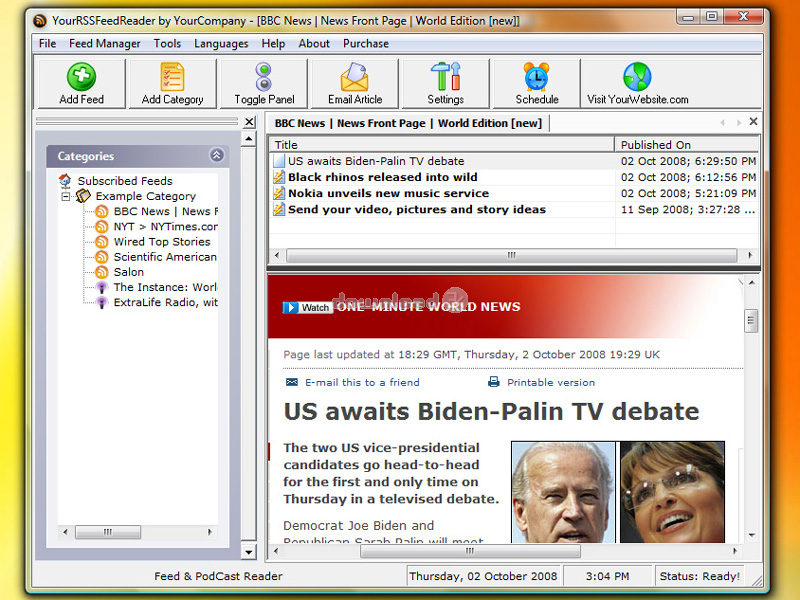Click podcast icon beside The Instance feed
Screen dimensions: 800x600
(x=102, y=287)
